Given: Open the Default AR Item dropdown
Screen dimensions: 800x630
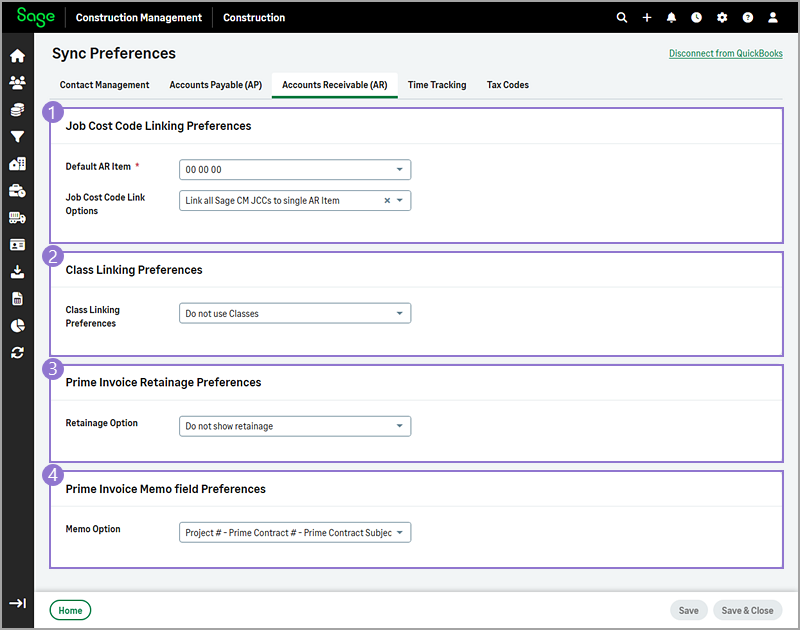Looking at the screenshot, I should [x=295, y=170].
